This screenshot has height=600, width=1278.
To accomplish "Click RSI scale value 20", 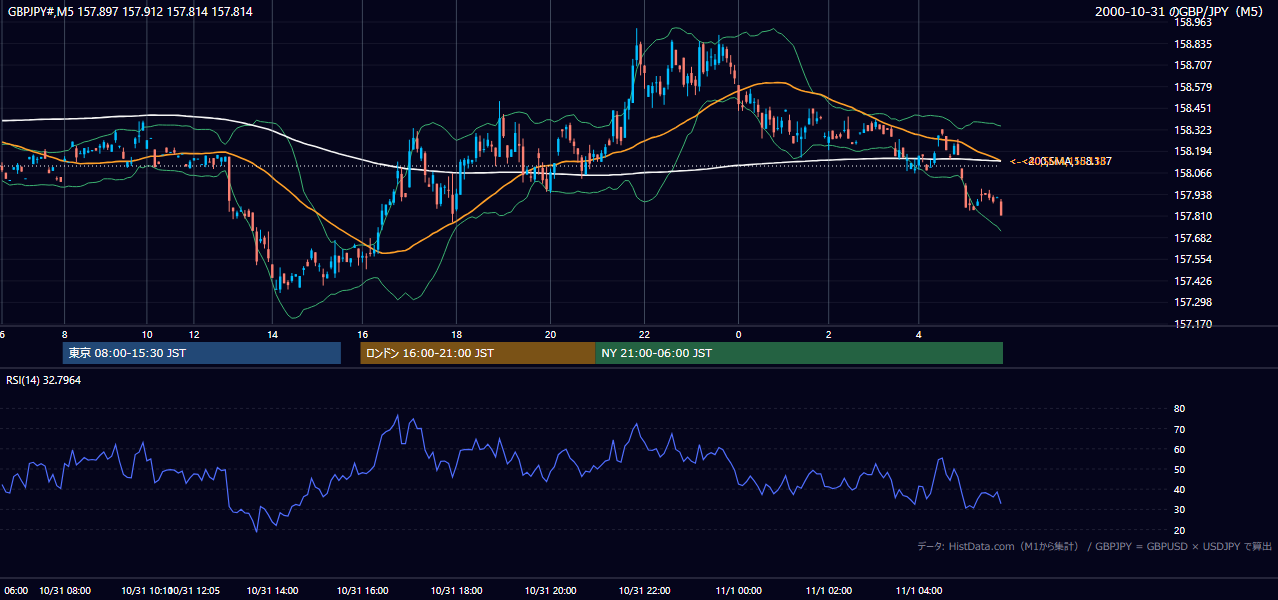I will point(1180,530).
